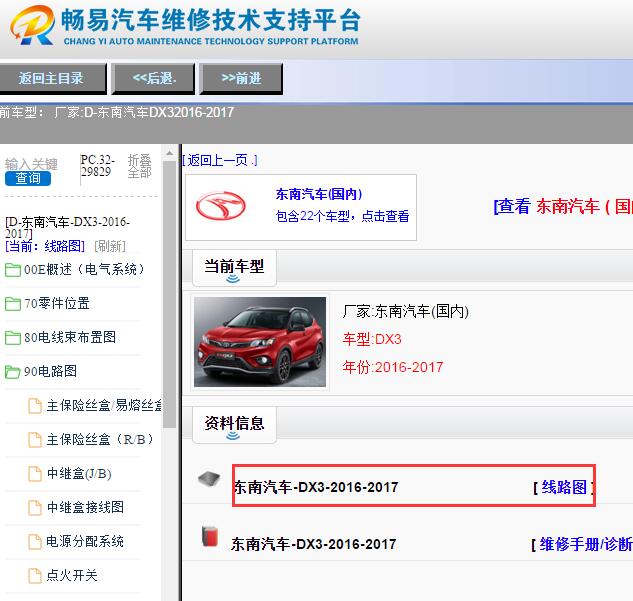The height and width of the screenshot is (601, 633).
Task: Open 主保险丝盒/易熔丝盒 document
Action: click(104, 405)
